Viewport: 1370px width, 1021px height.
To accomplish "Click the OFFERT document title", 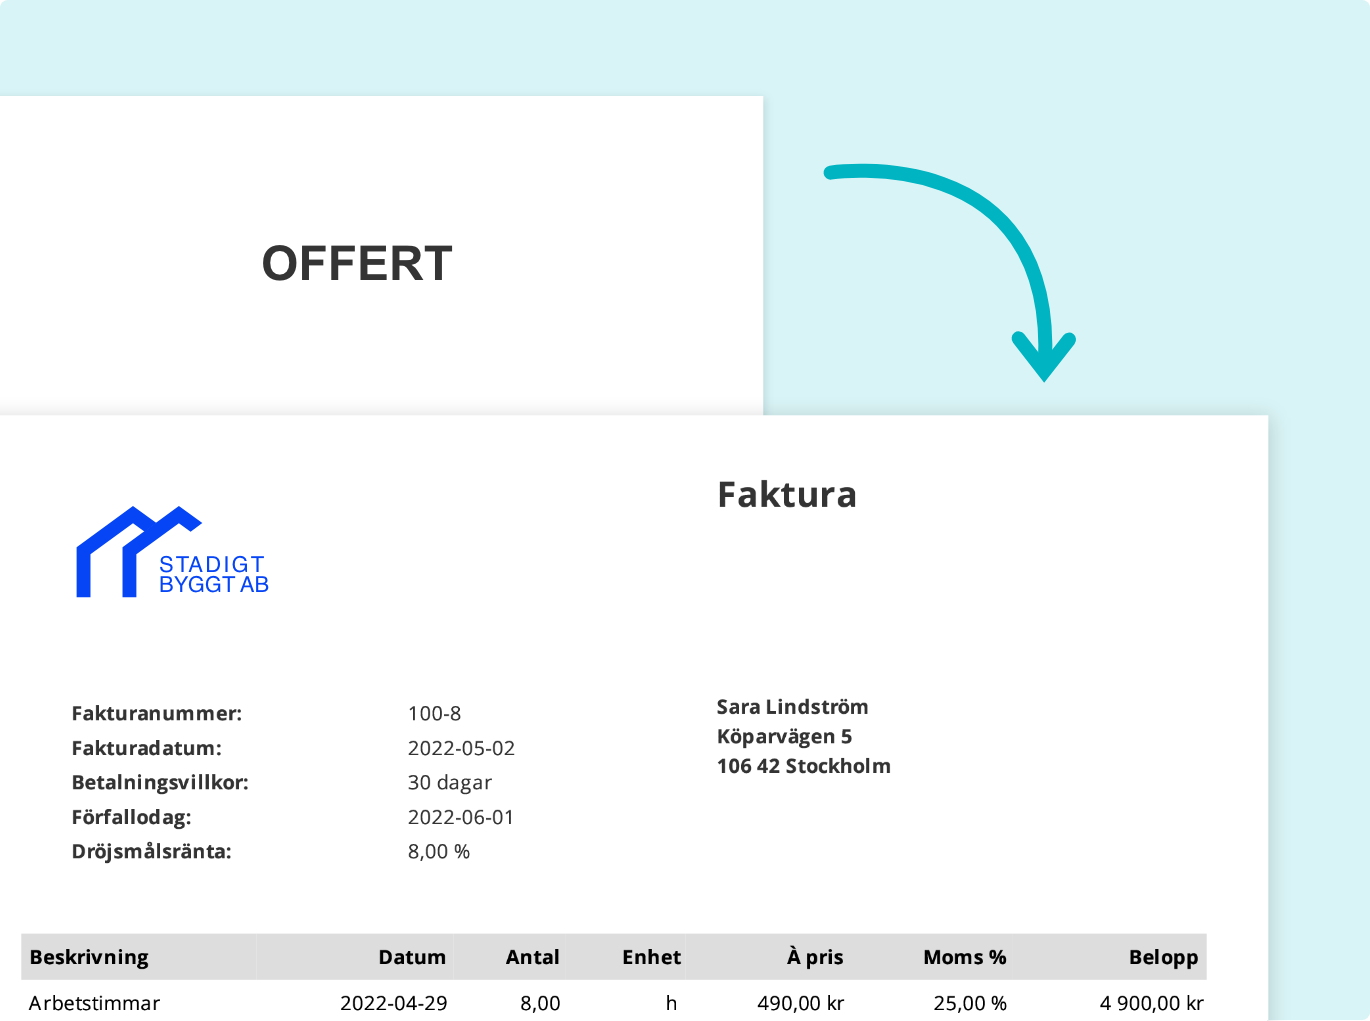I will point(357,263).
